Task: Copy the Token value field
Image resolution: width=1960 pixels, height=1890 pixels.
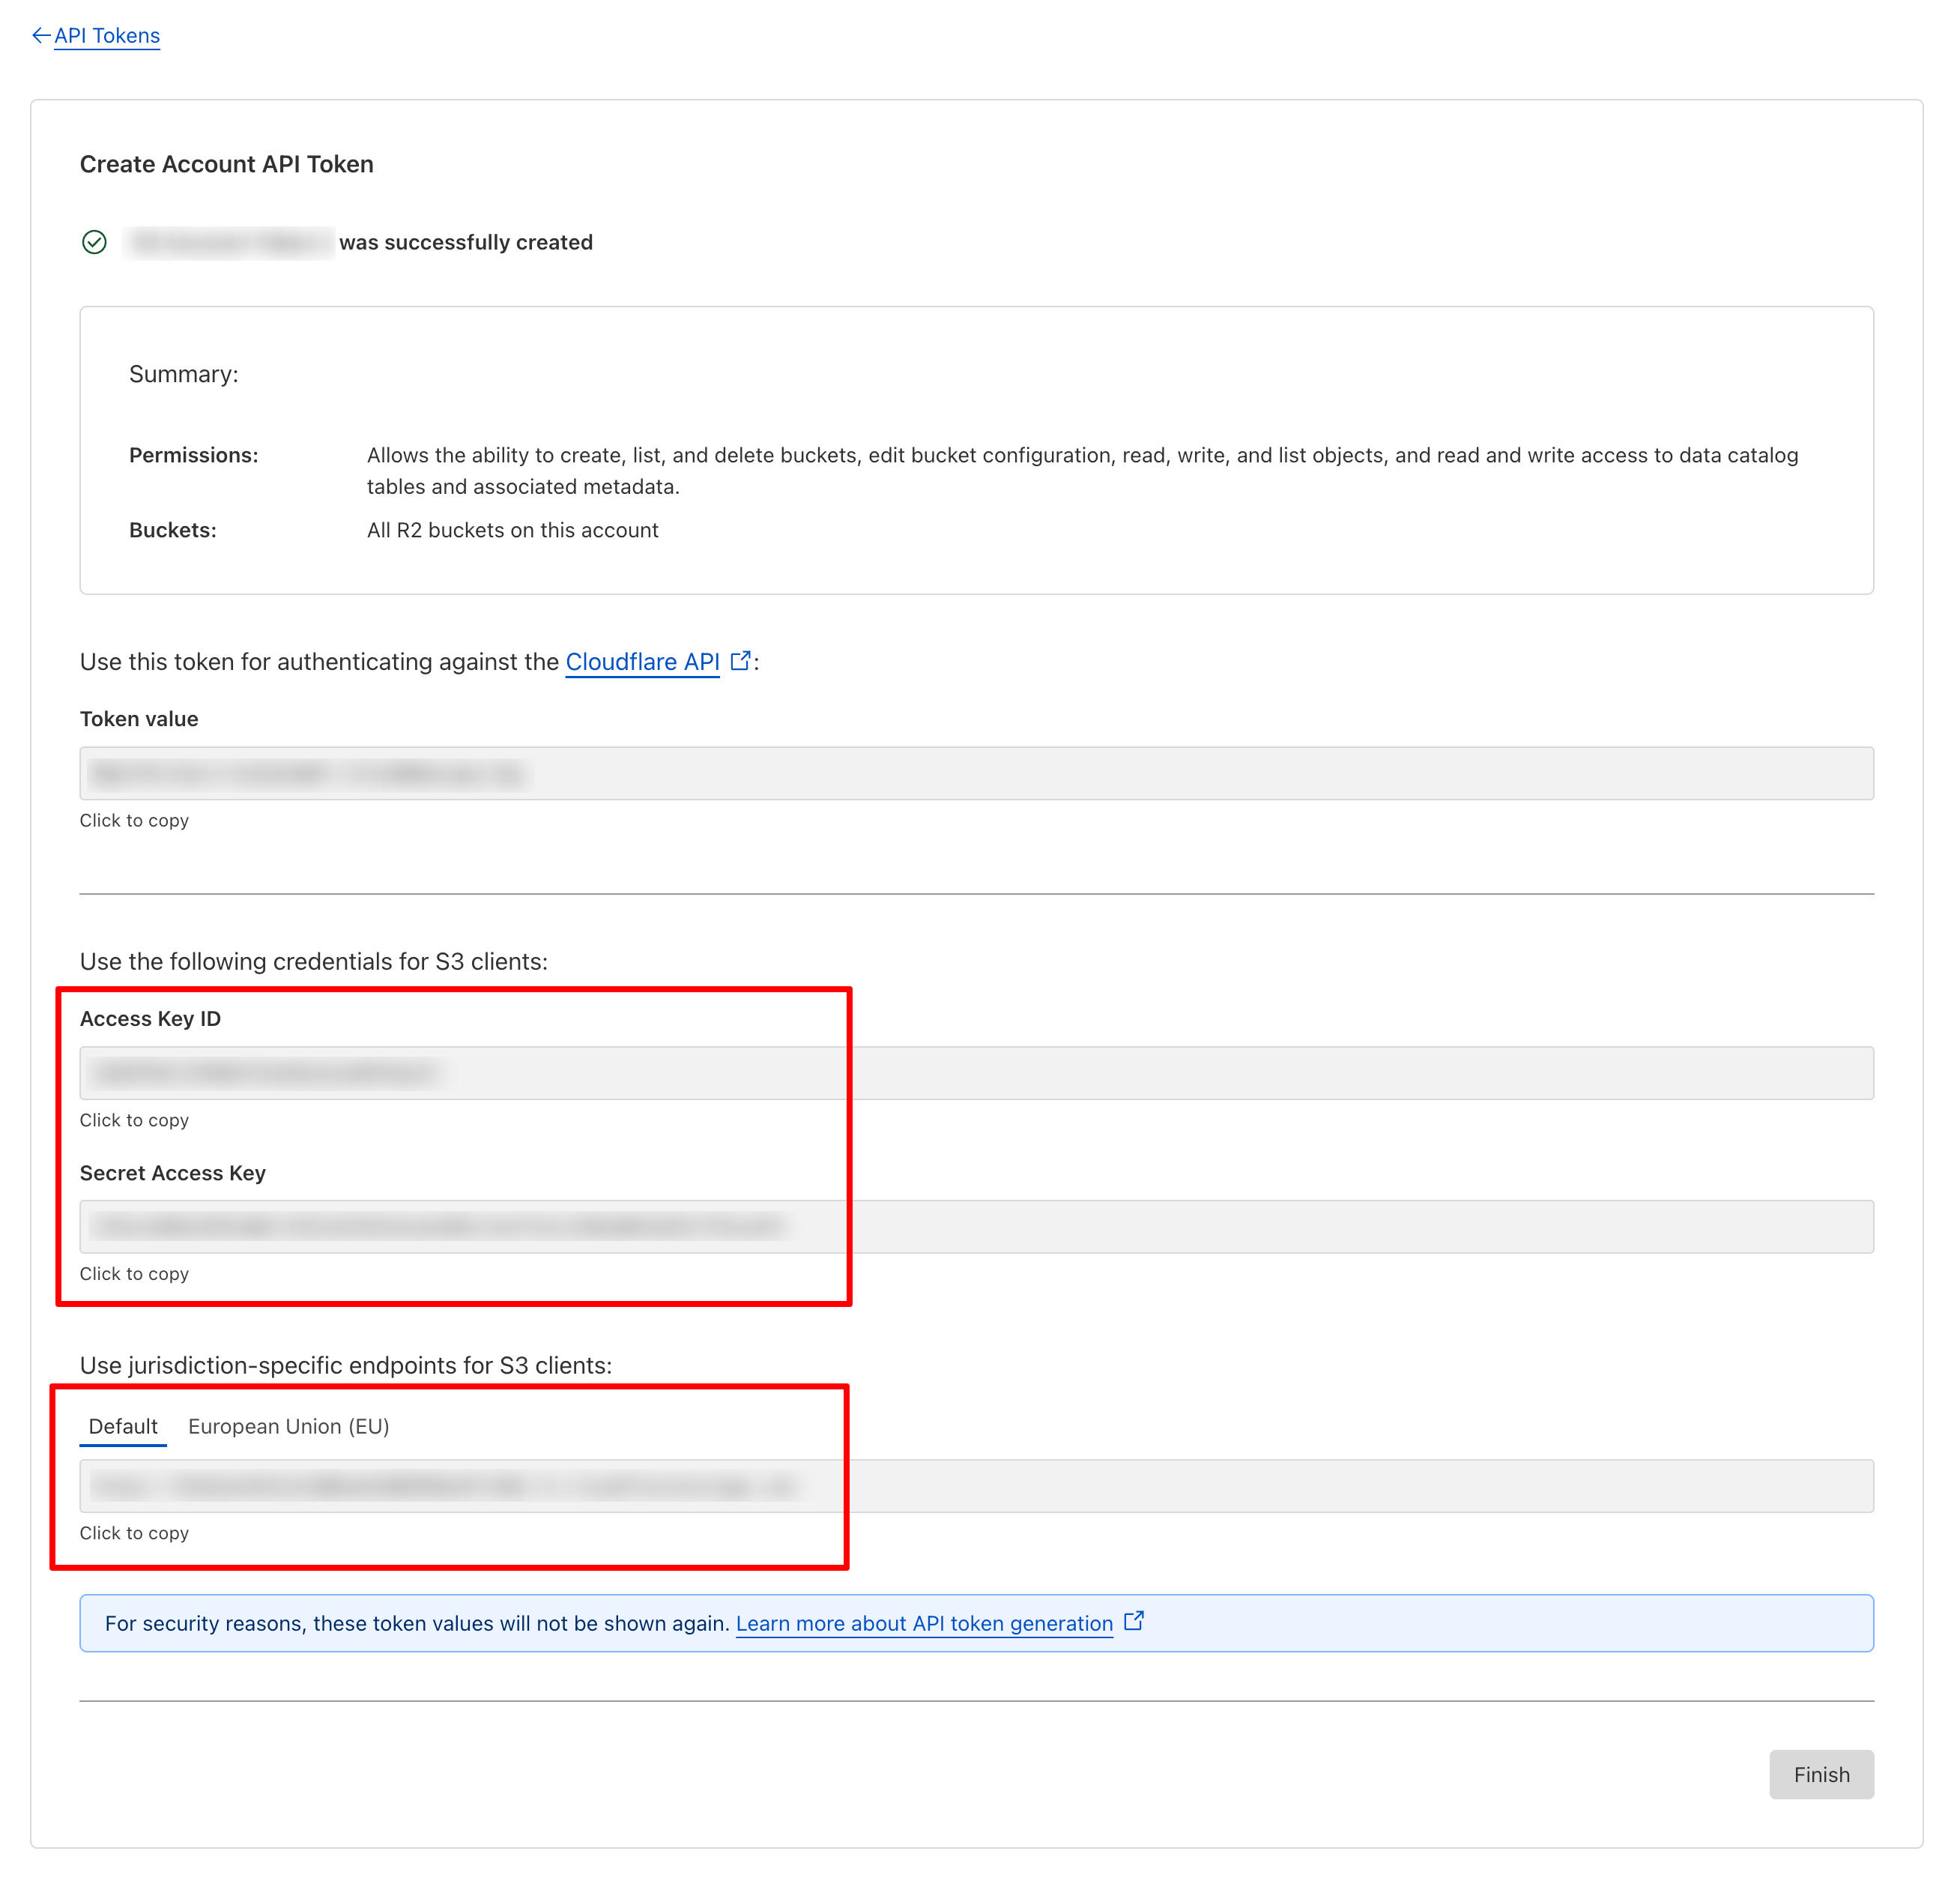Action: coord(975,773)
